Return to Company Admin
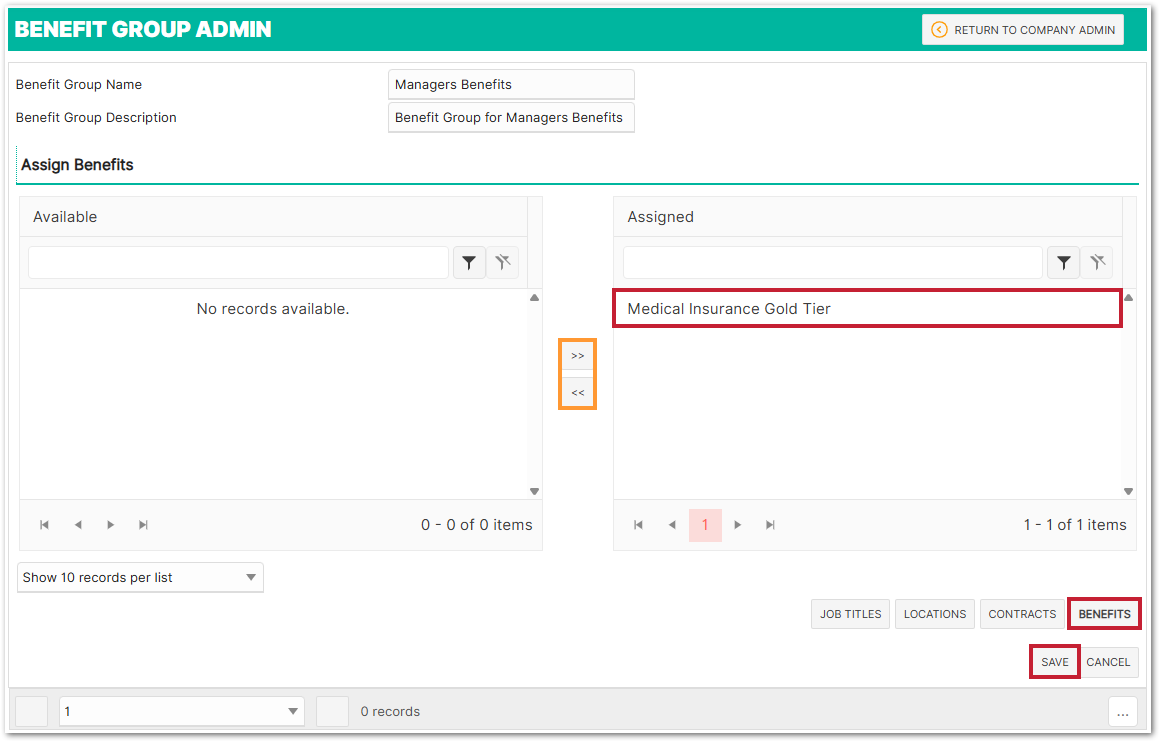The image size is (1160, 742). click(x=1023, y=30)
